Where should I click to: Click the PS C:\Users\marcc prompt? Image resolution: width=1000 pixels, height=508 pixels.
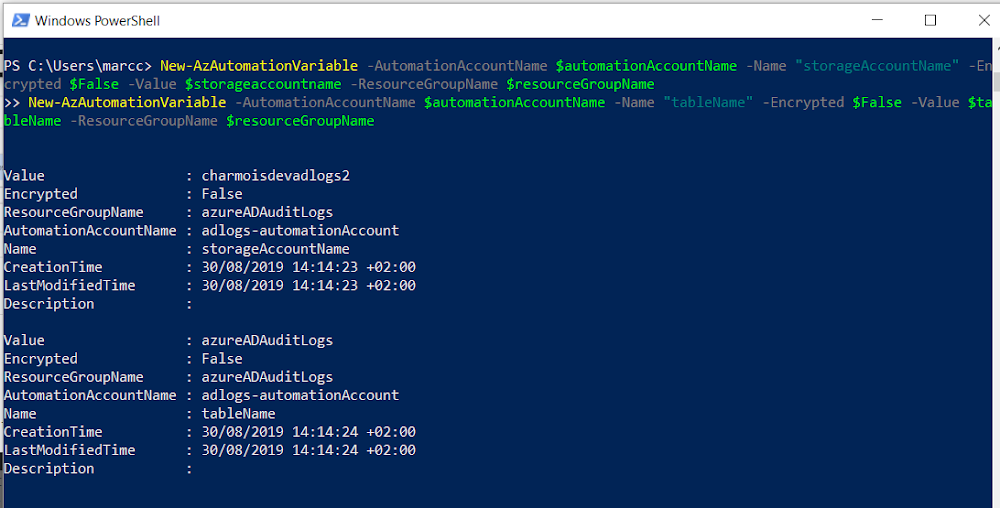tap(78, 66)
